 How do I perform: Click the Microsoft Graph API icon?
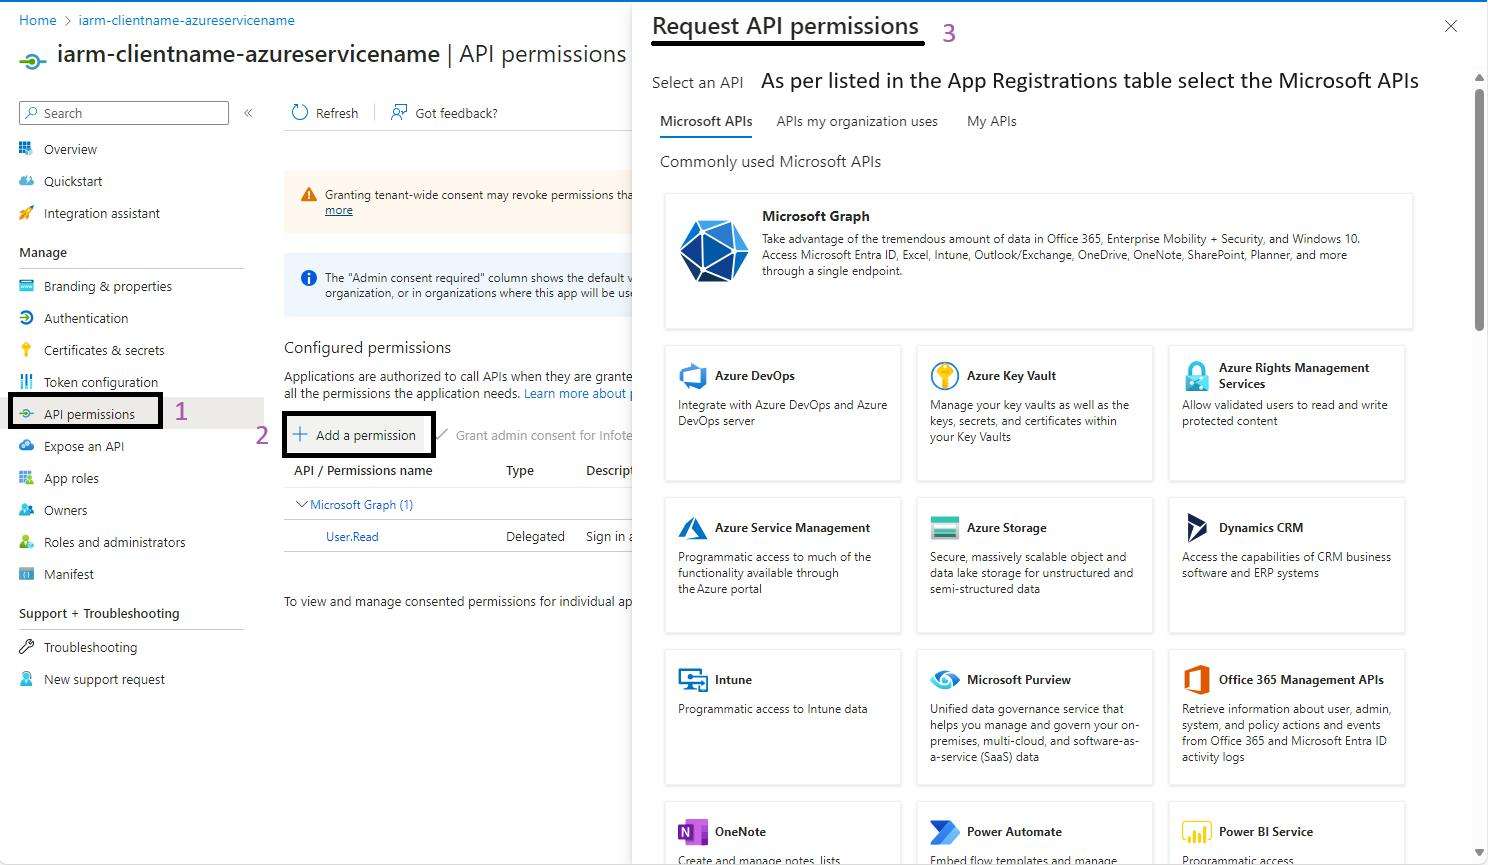coord(713,250)
